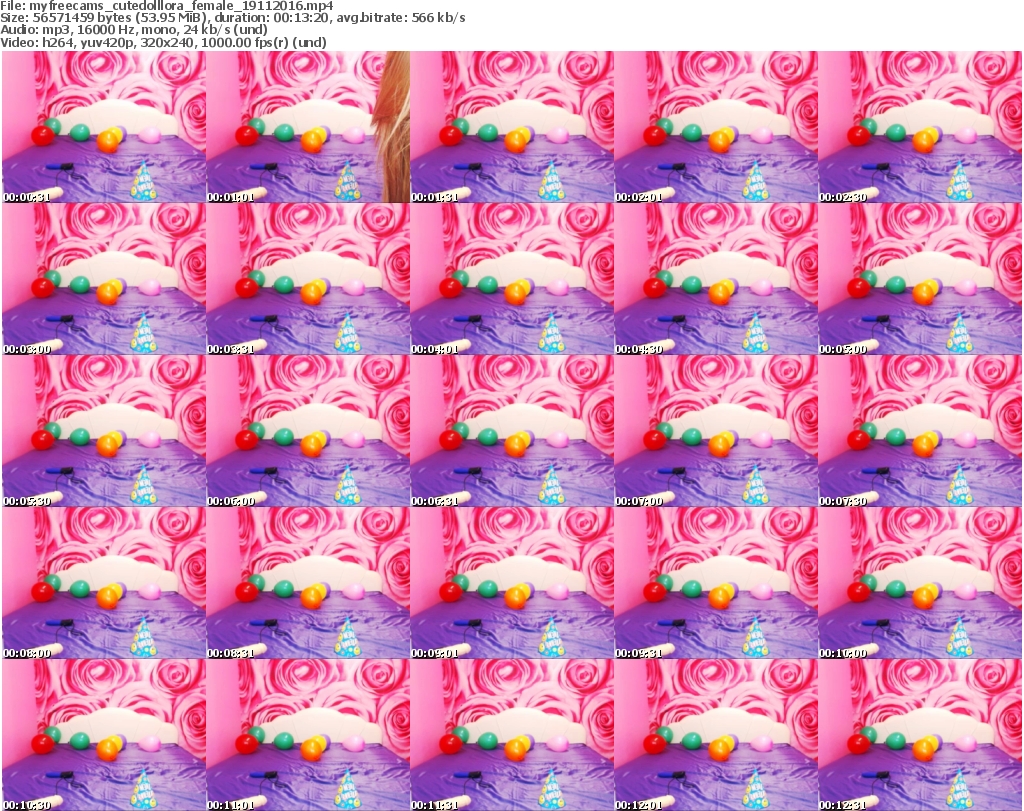Pick the frame marked 00:12:01
Screen dimensions: 1024x811
point(716,735)
